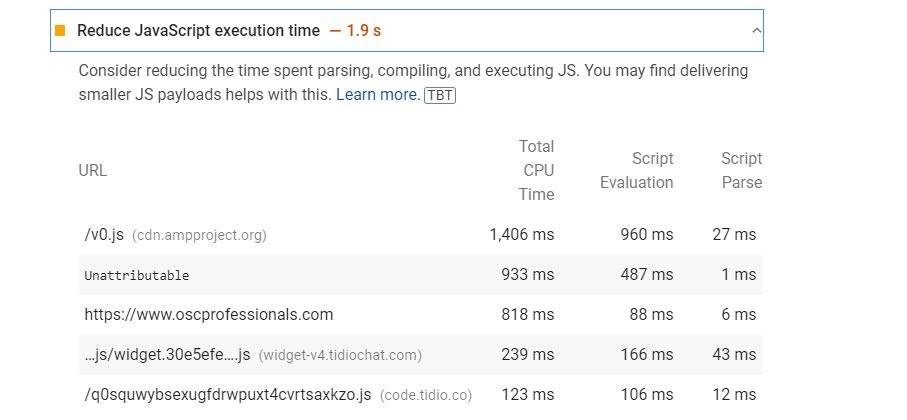
Task: Click the 960 ms script evaluation value
Action: click(x=647, y=235)
